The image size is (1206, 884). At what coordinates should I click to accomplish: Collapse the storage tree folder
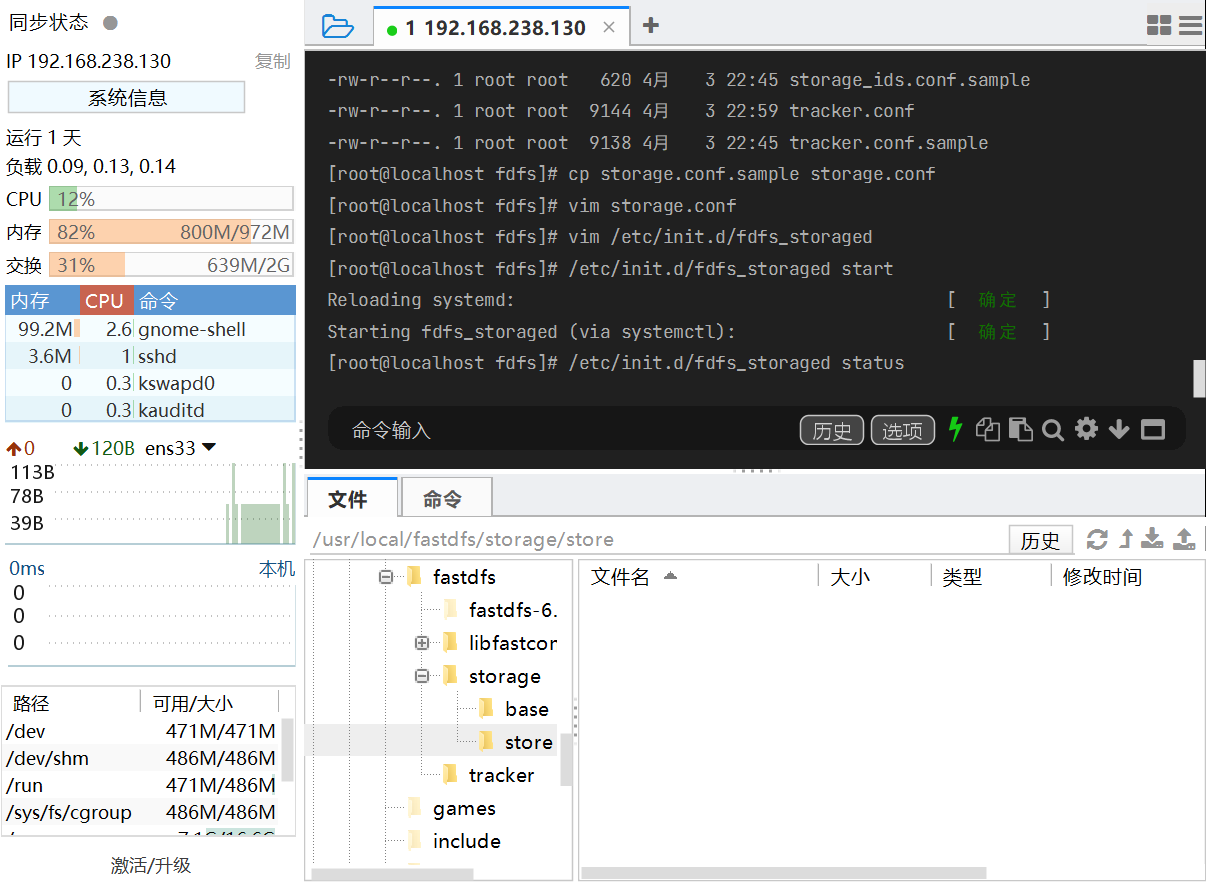click(422, 676)
